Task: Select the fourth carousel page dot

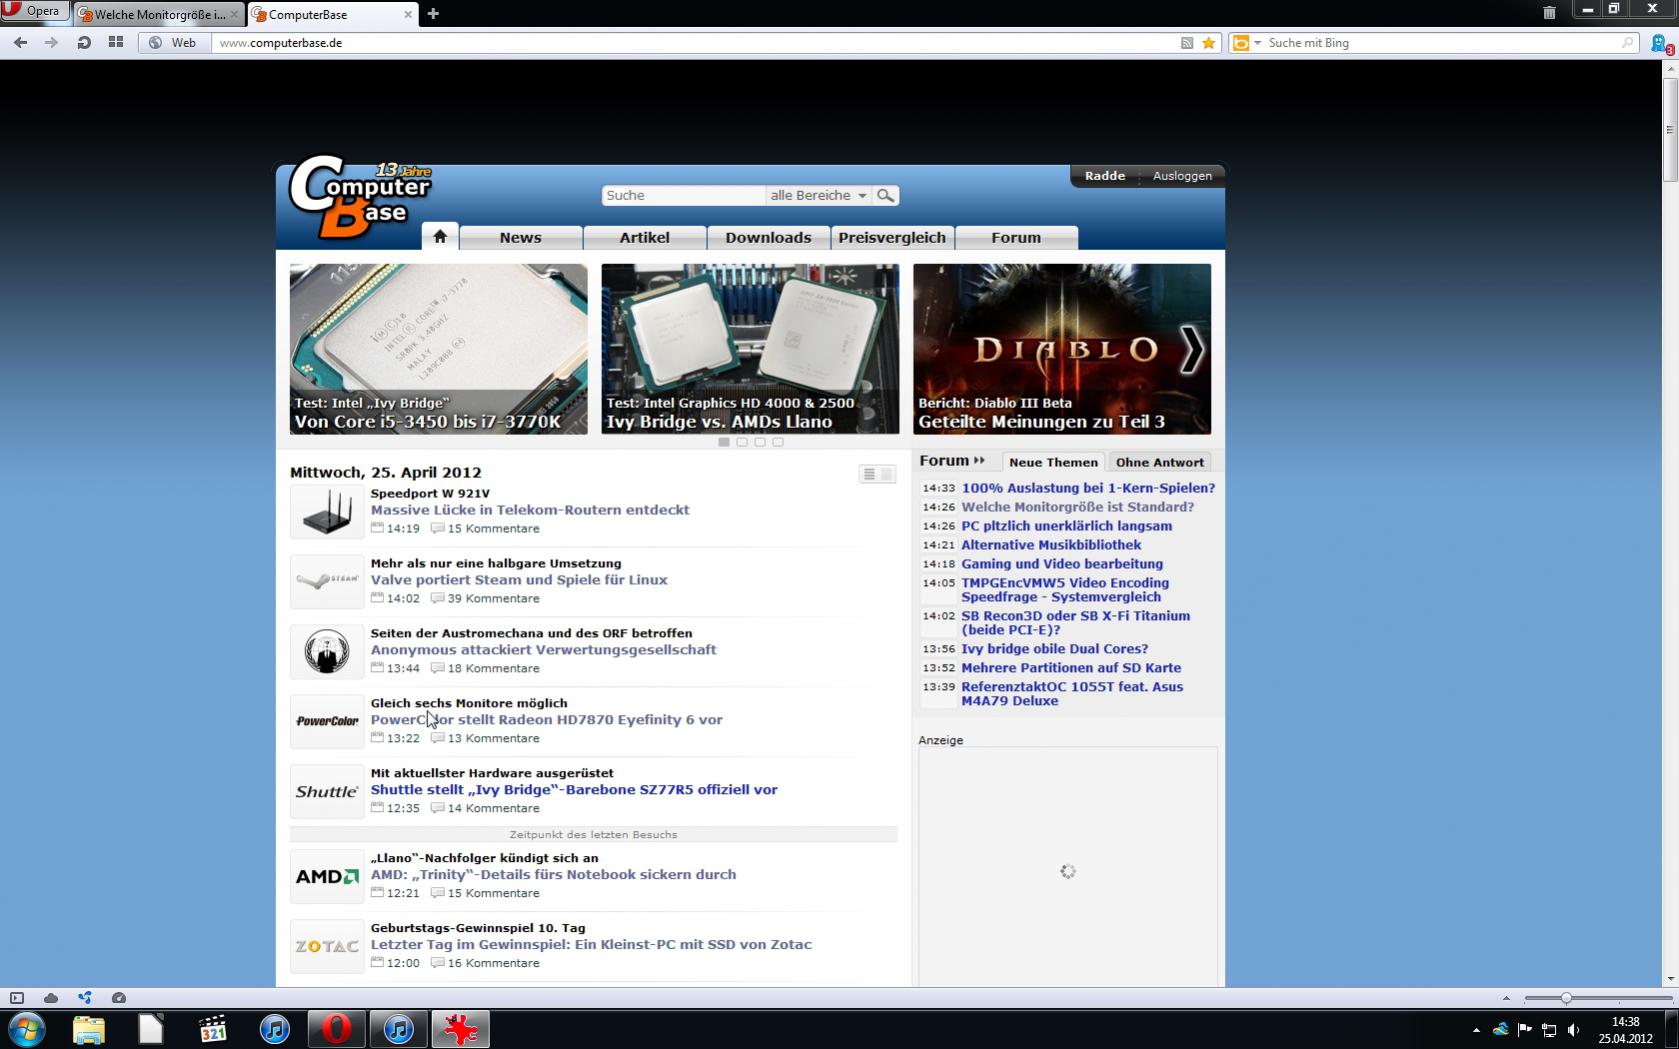Action: click(778, 442)
